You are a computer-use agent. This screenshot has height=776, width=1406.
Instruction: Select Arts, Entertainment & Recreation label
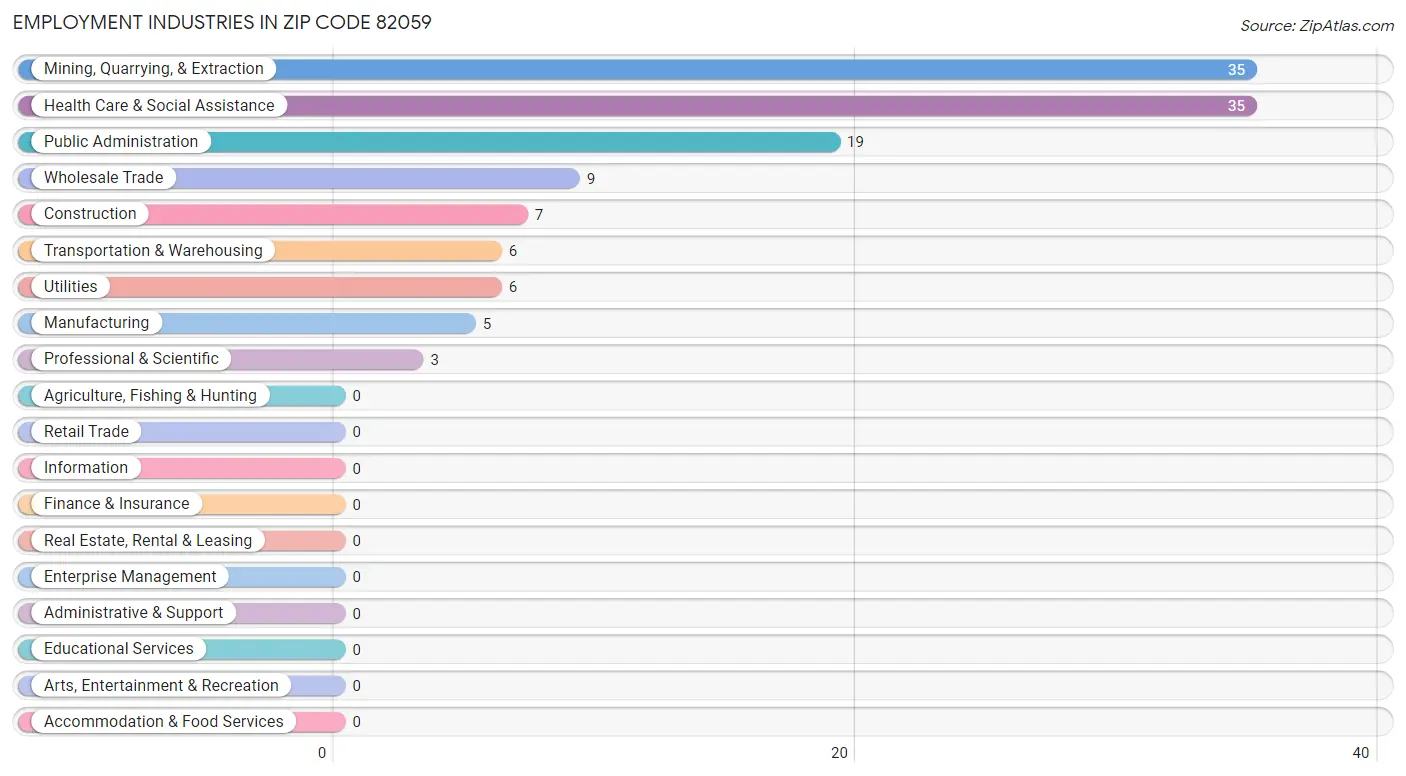(161, 685)
